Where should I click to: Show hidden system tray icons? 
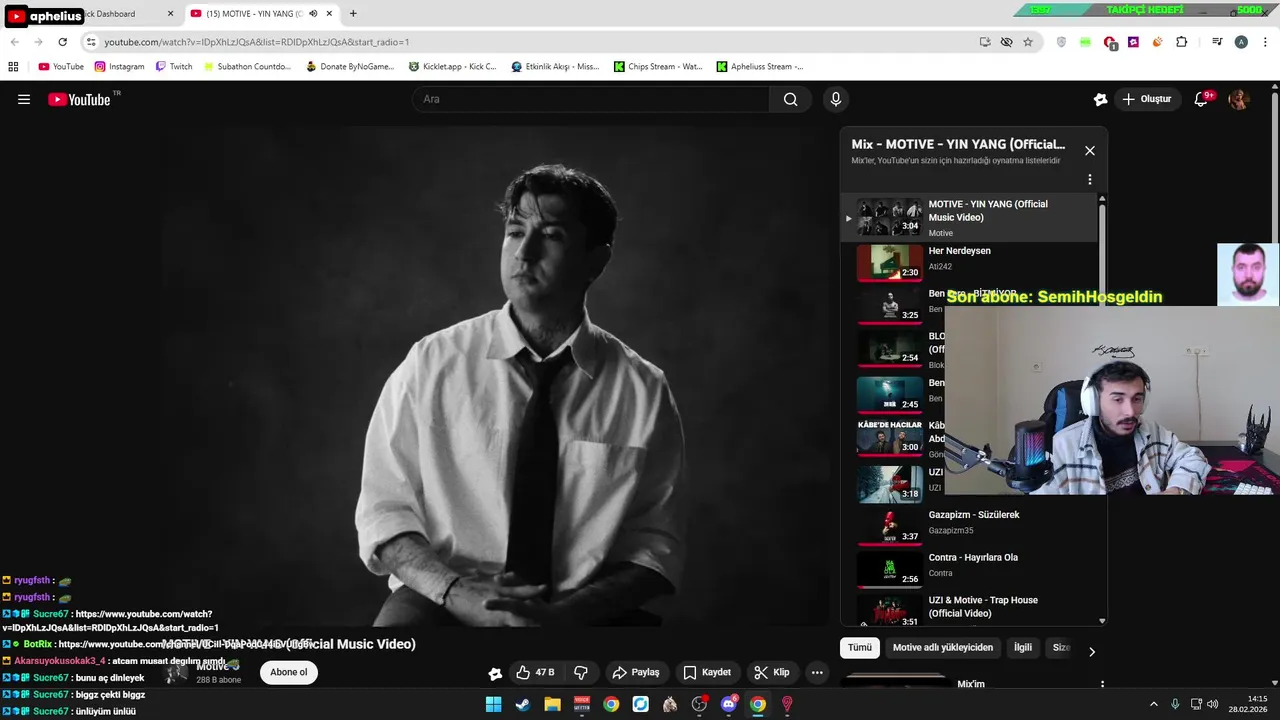(x=1153, y=704)
